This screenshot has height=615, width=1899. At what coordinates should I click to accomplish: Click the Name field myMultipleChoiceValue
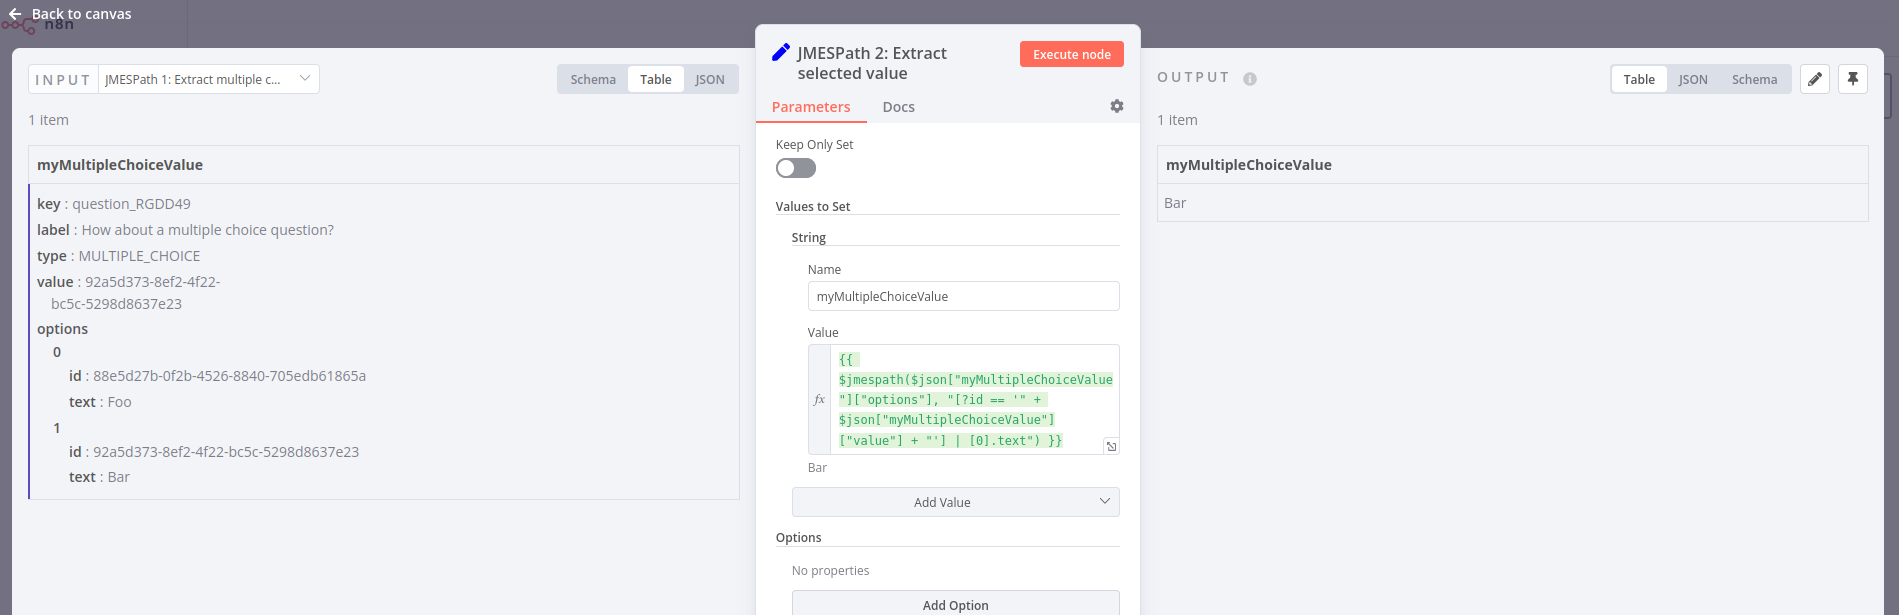click(x=963, y=296)
